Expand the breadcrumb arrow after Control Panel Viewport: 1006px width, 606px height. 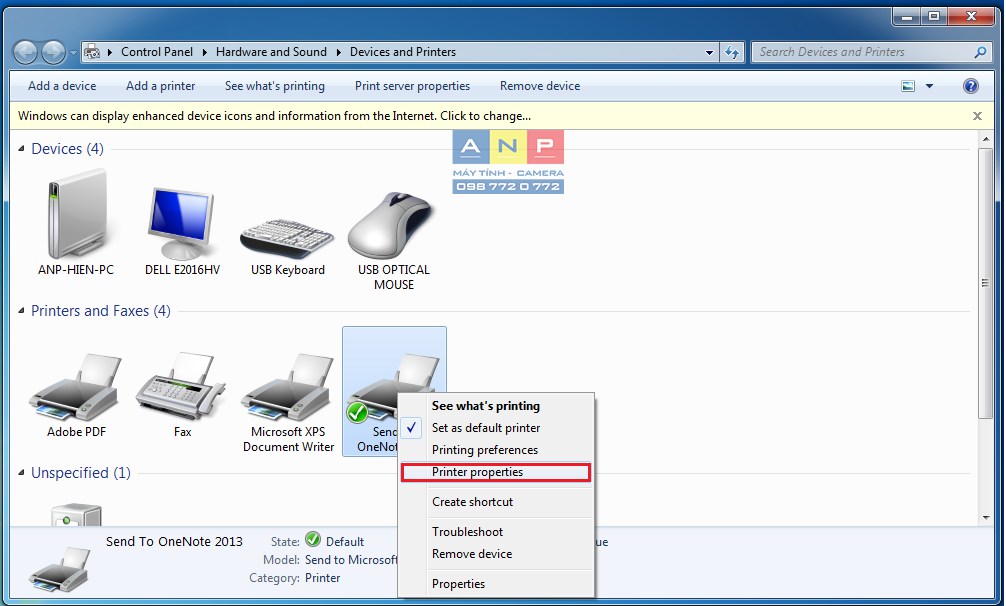click(x=205, y=52)
